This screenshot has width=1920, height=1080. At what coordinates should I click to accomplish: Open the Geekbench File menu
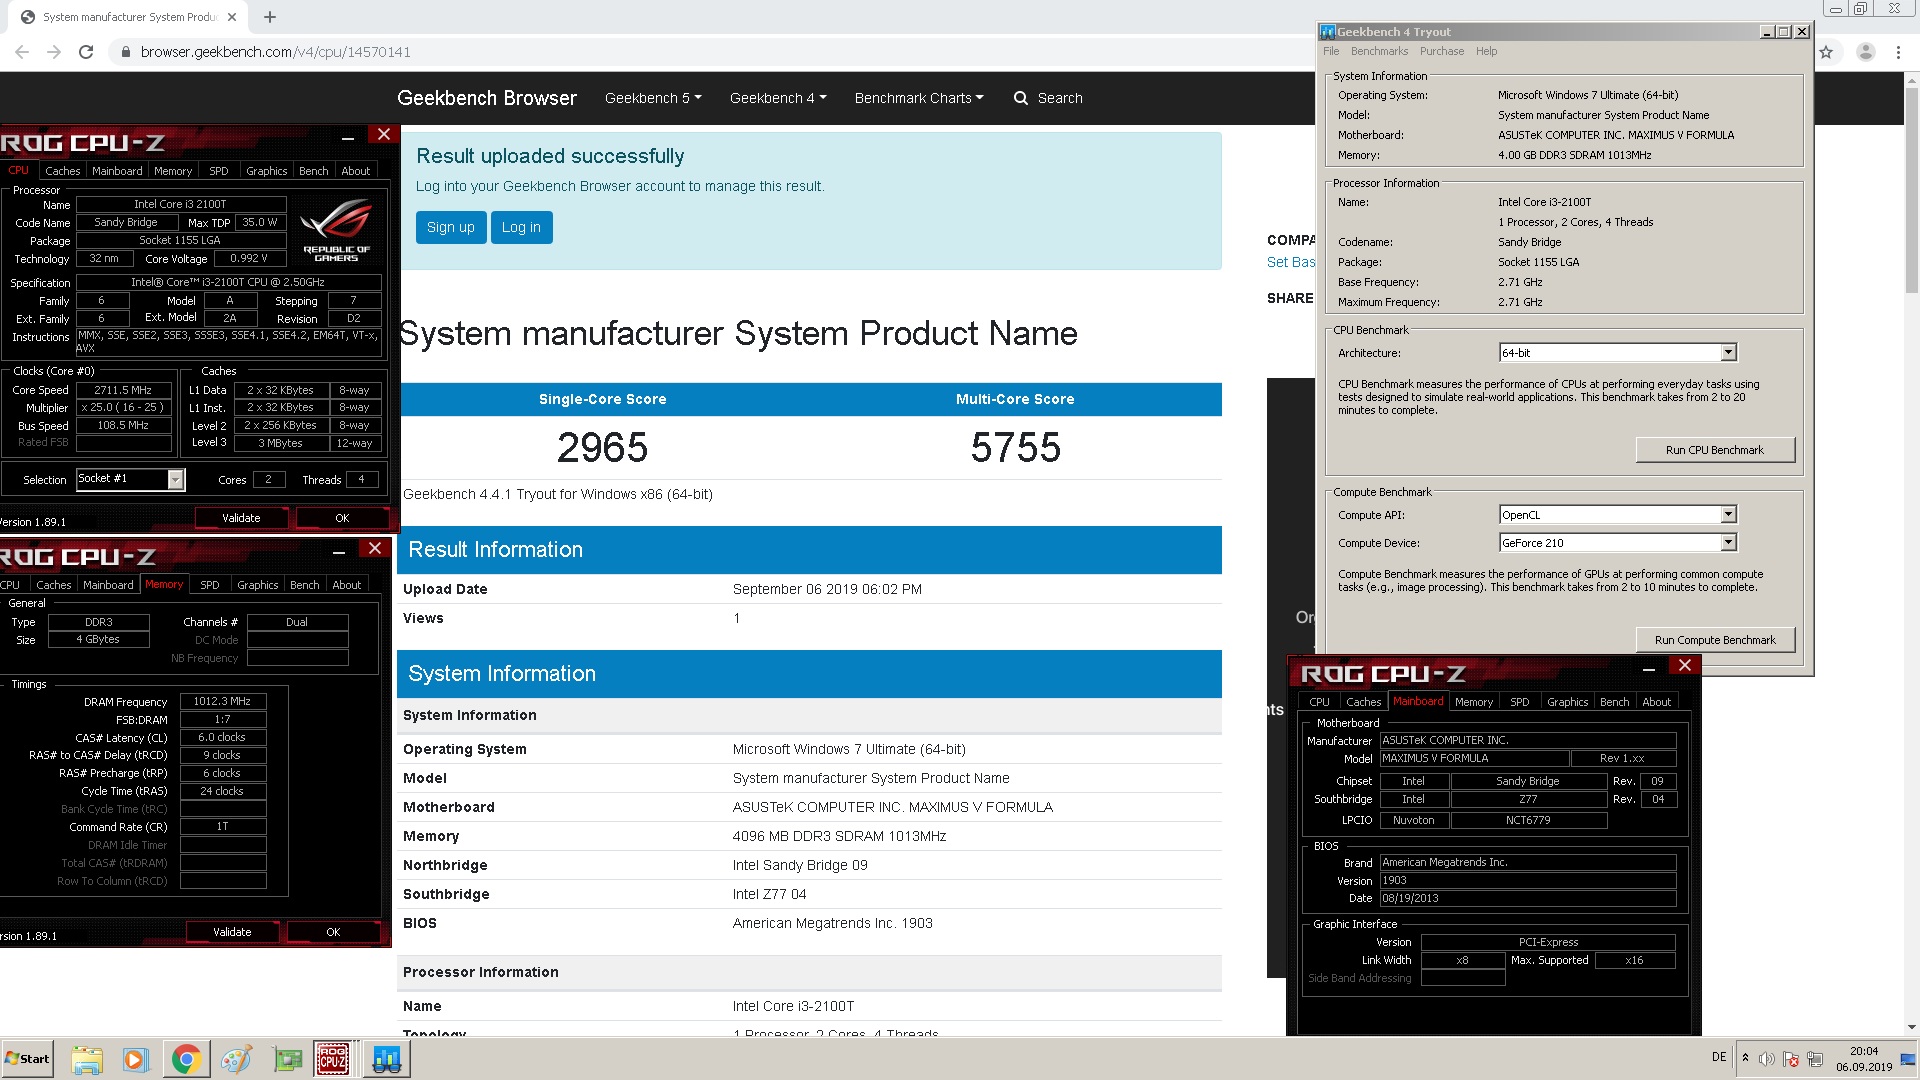click(1331, 51)
